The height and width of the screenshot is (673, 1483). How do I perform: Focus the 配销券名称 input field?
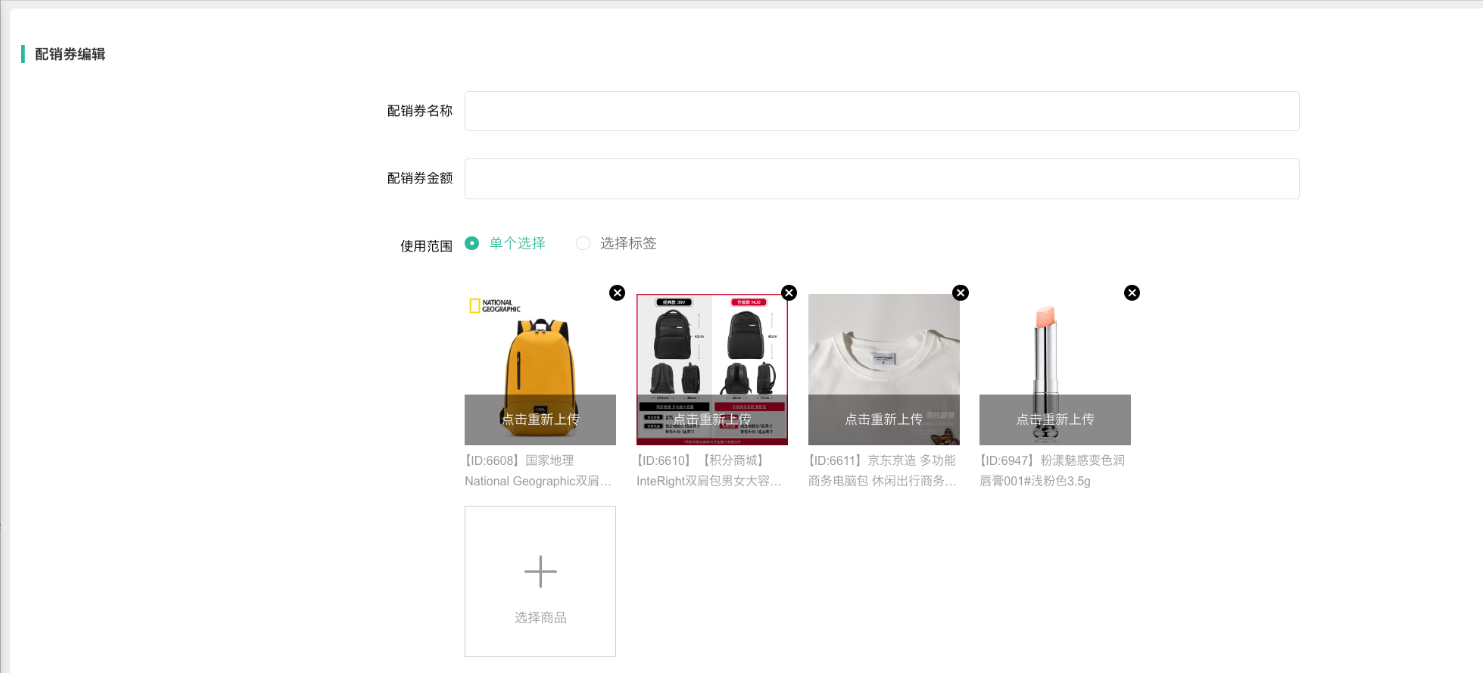[881, 111]
